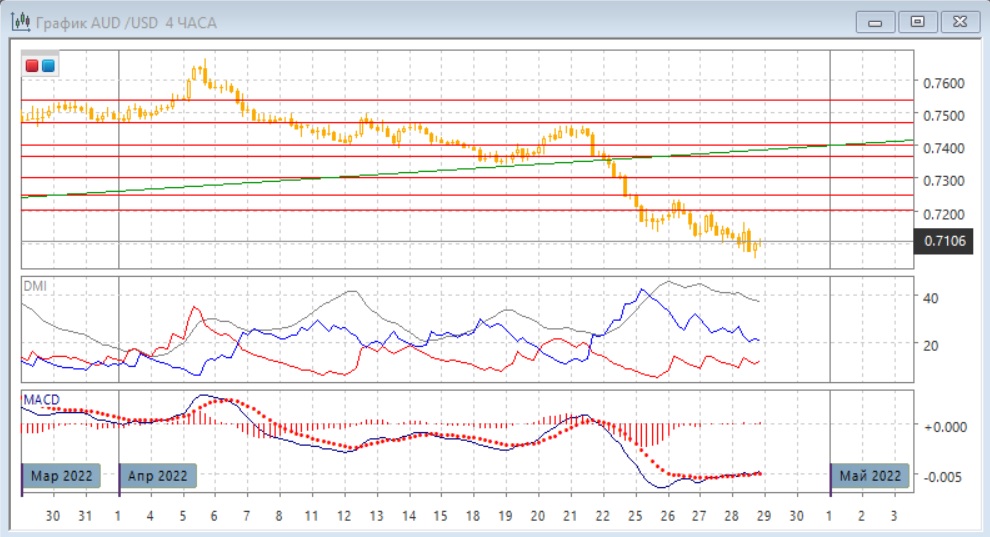990x537 pixels.
Task: Click the MACD indicator label
Action: 42,399
